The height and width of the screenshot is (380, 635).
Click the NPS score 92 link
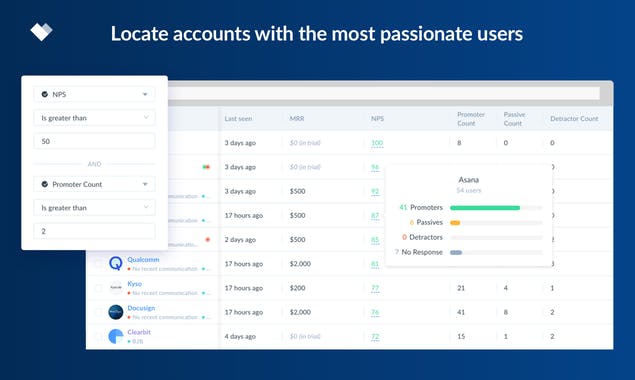click(x=375, y=191)
